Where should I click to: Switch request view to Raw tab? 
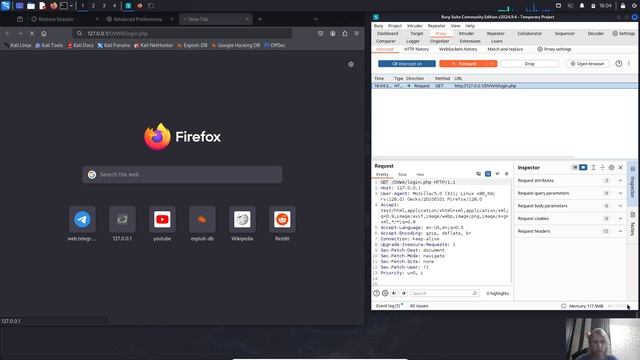pos(402,174)
